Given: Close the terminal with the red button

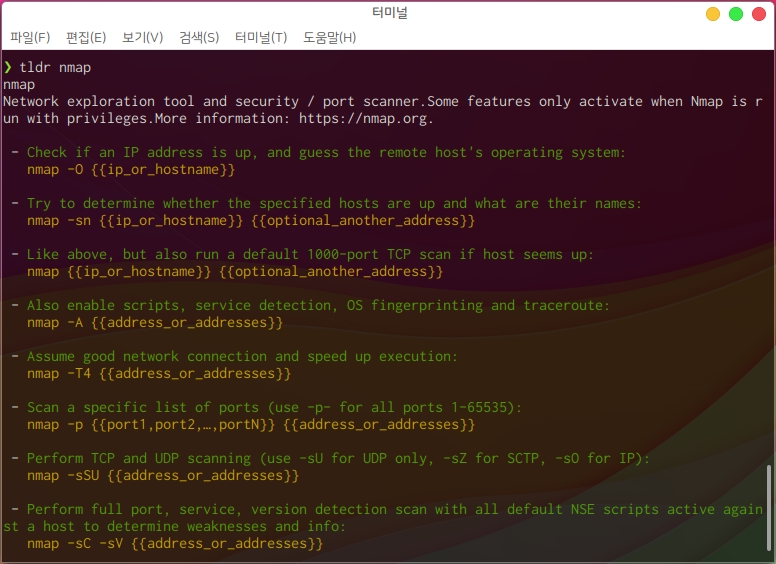Looking at the screenshot, I should (759, 14).
